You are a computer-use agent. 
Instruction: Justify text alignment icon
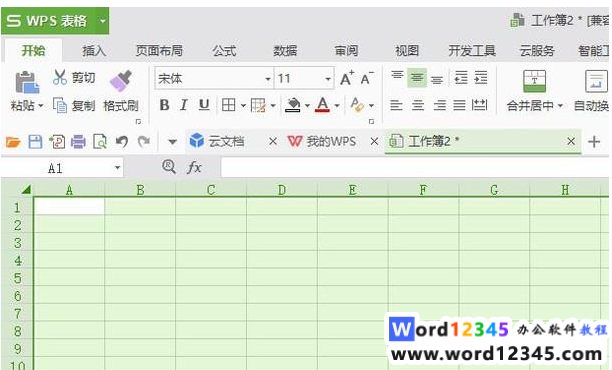459,105
